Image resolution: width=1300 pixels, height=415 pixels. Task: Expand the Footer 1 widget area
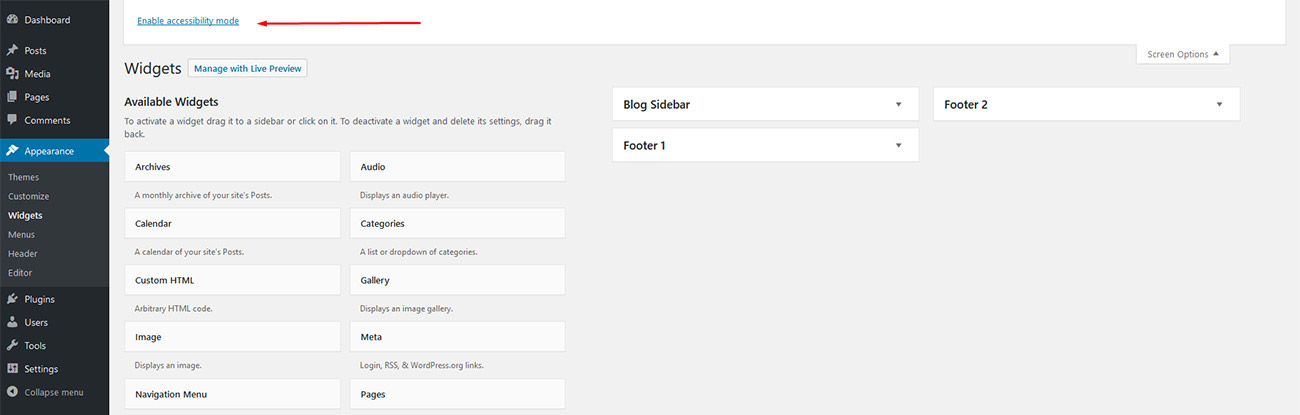tap(898, 145)
